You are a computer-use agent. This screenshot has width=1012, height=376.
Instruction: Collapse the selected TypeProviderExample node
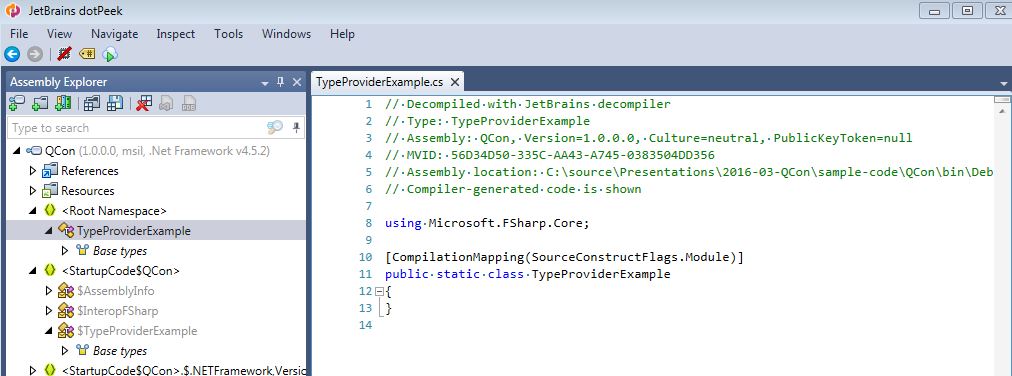[48, 230]
